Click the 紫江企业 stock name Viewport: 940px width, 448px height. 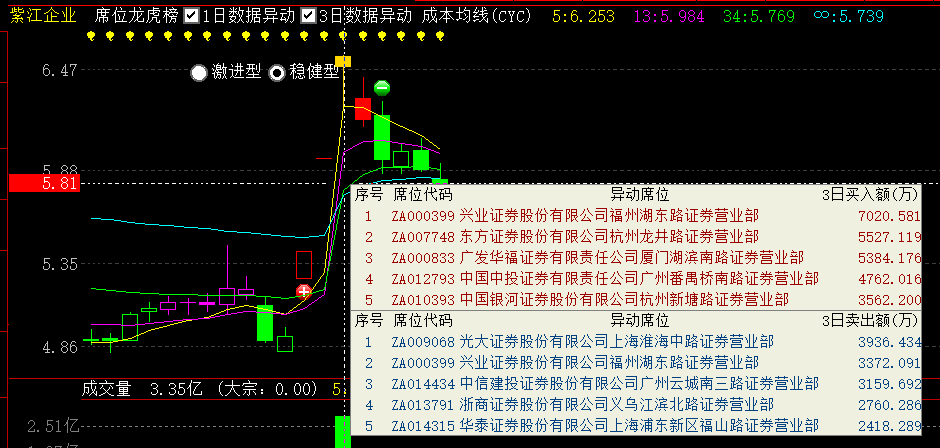[41, 16]
